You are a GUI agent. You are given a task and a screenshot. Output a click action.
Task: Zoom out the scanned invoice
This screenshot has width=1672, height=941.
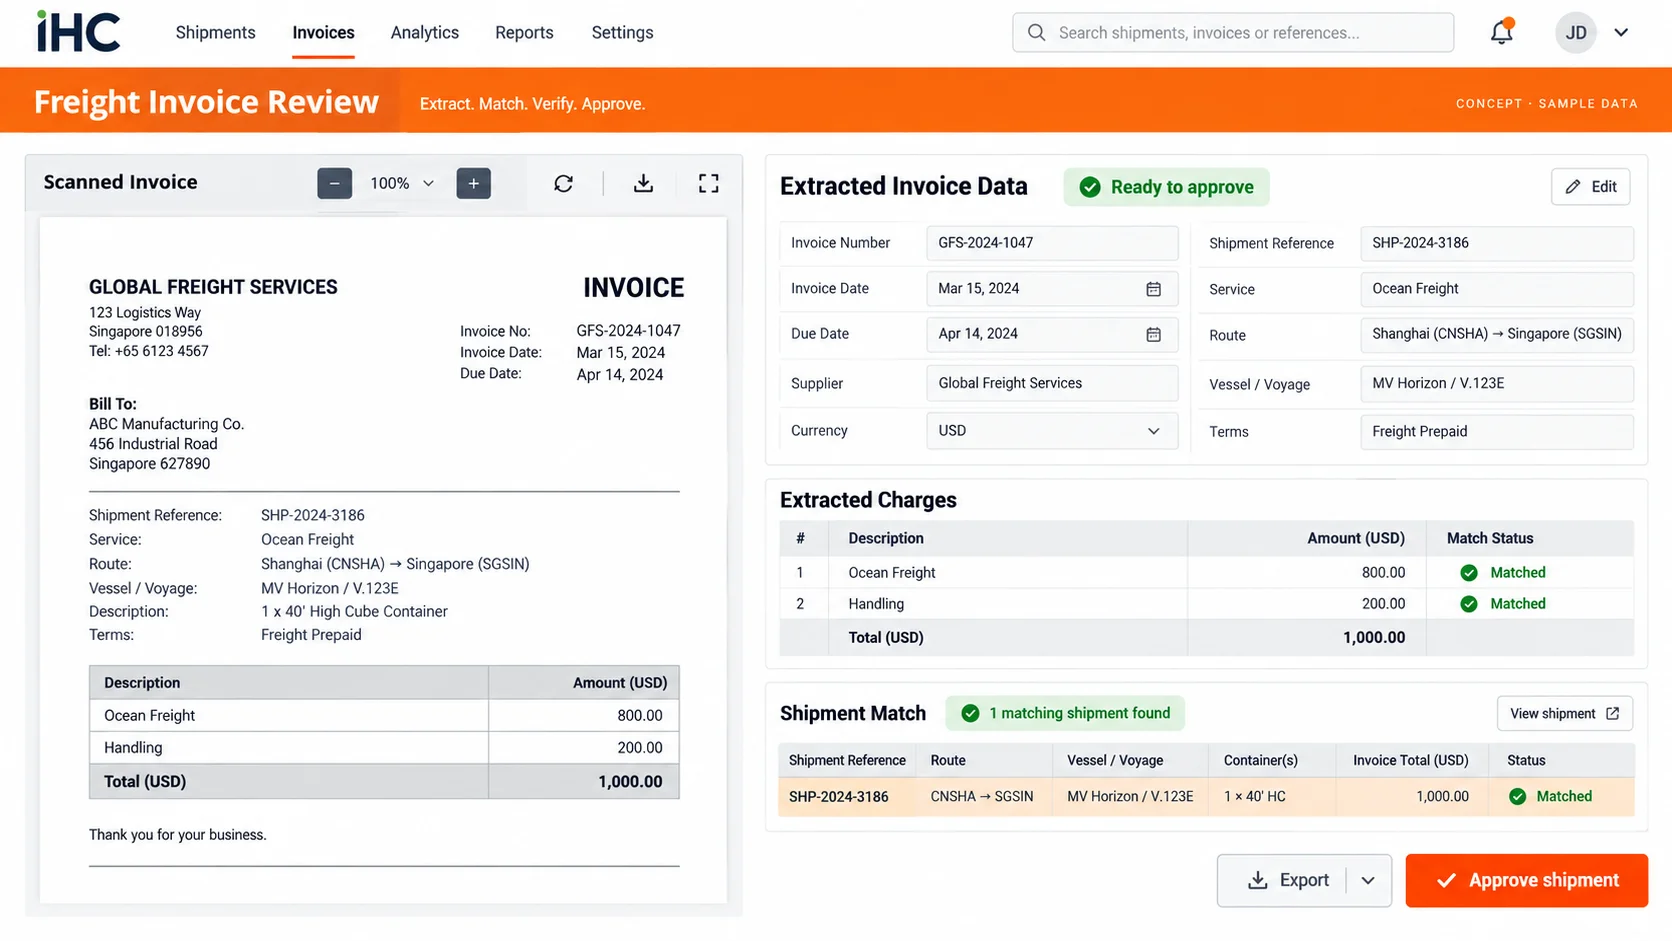(x=334, y=183)
